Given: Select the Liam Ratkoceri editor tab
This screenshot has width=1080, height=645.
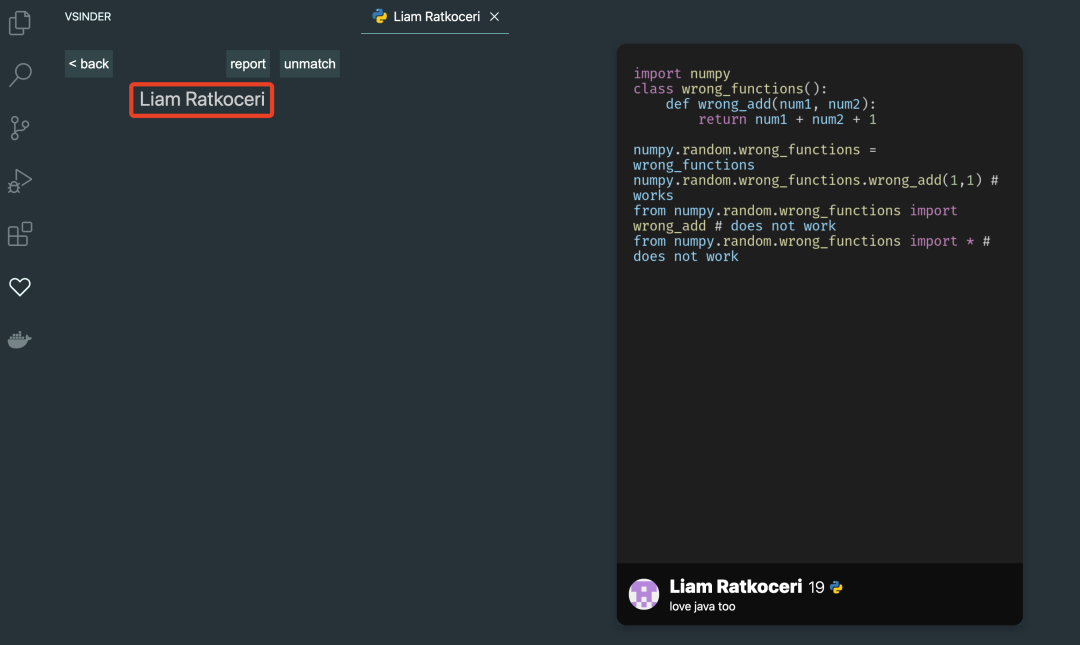Looking at the screenshot, I should pos(435,17).
